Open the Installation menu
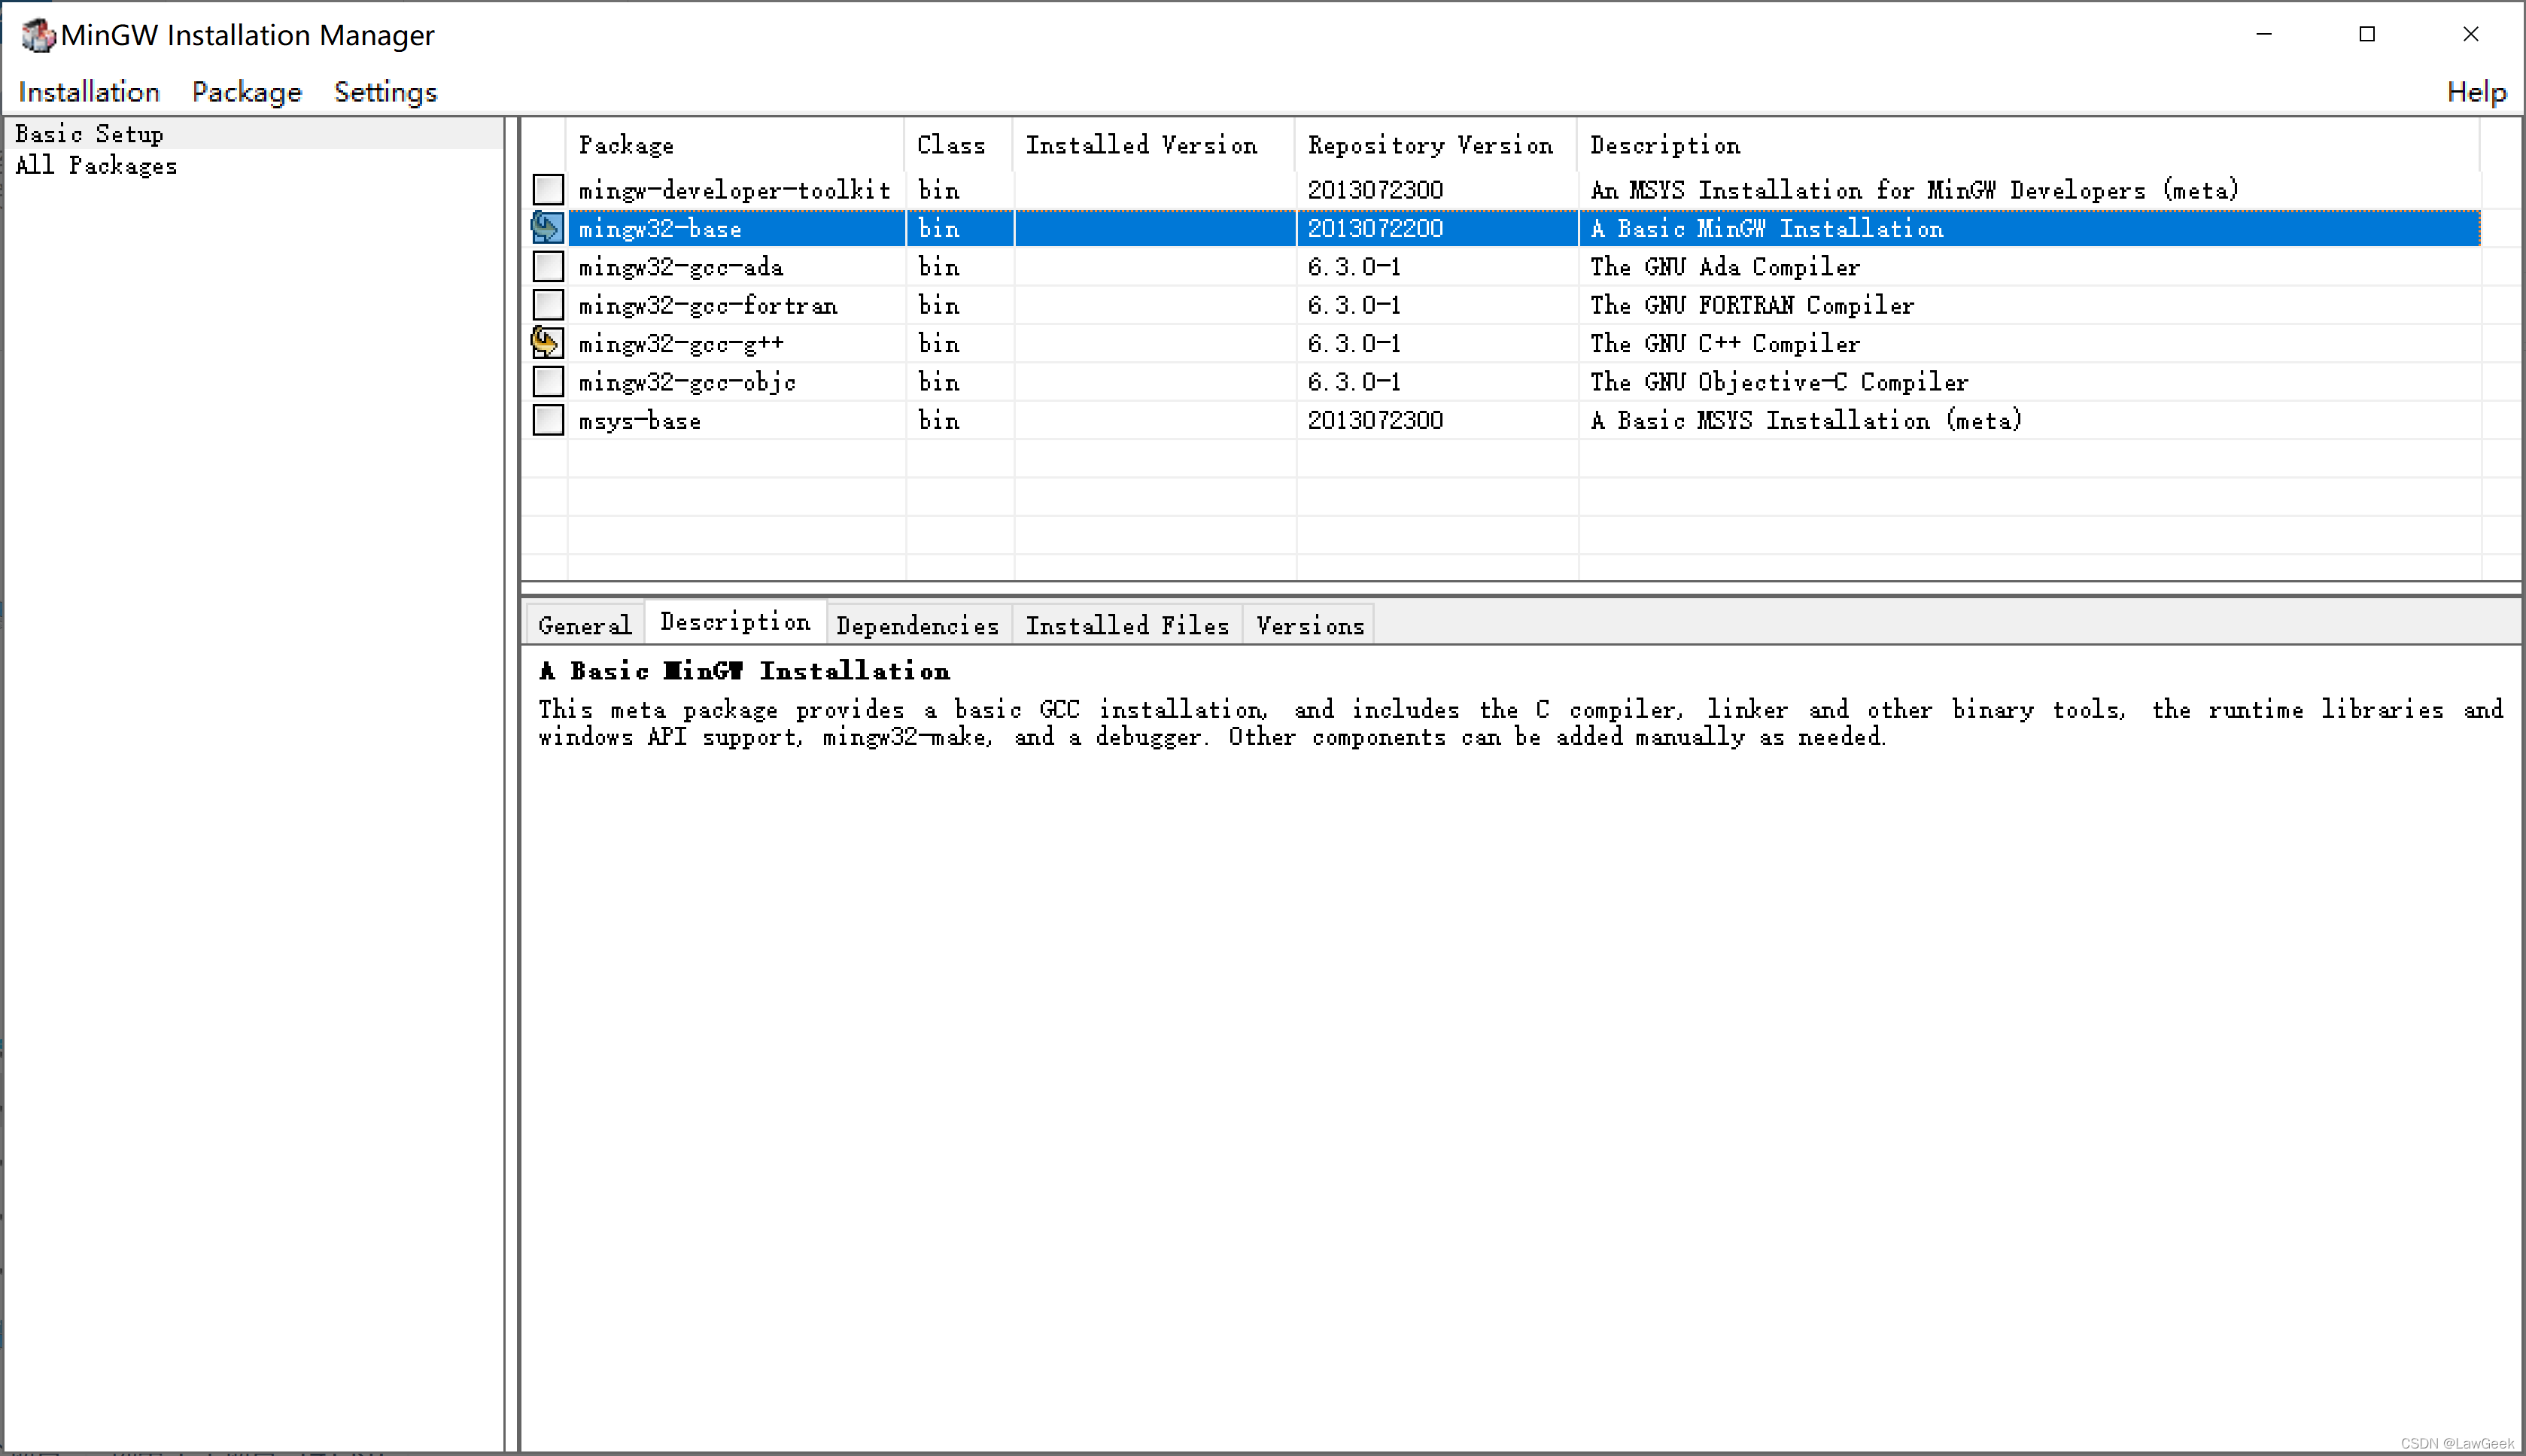The width and height of the screenshot is (2526, 1456). 89,92
